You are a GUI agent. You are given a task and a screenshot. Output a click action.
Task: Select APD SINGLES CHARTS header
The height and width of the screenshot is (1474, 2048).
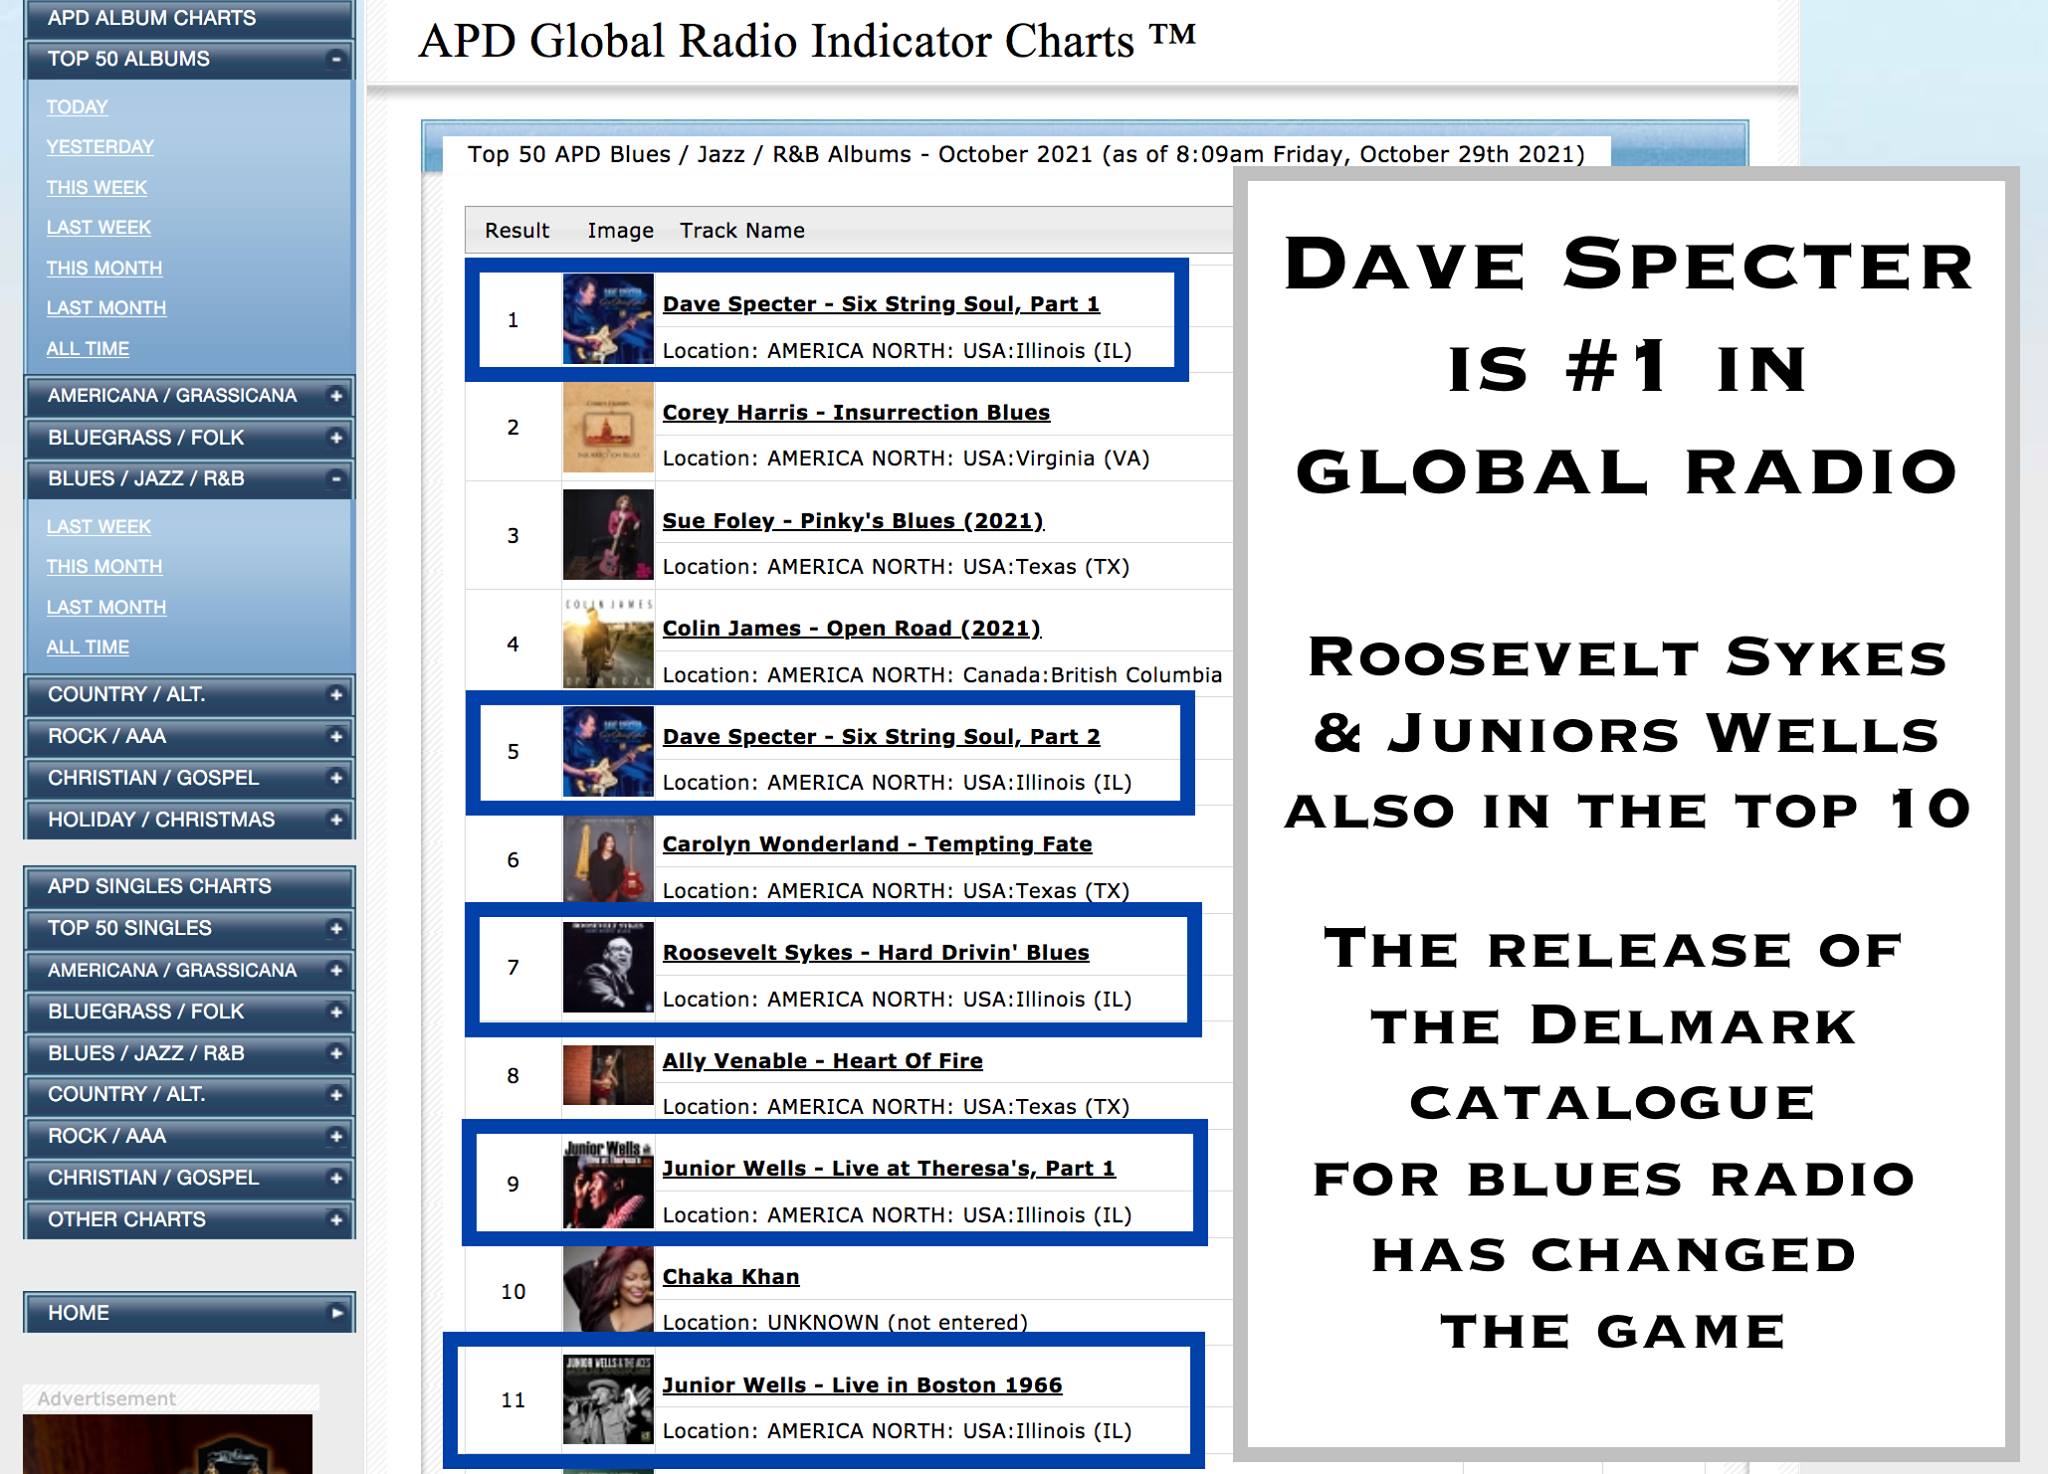pos(189,887)
